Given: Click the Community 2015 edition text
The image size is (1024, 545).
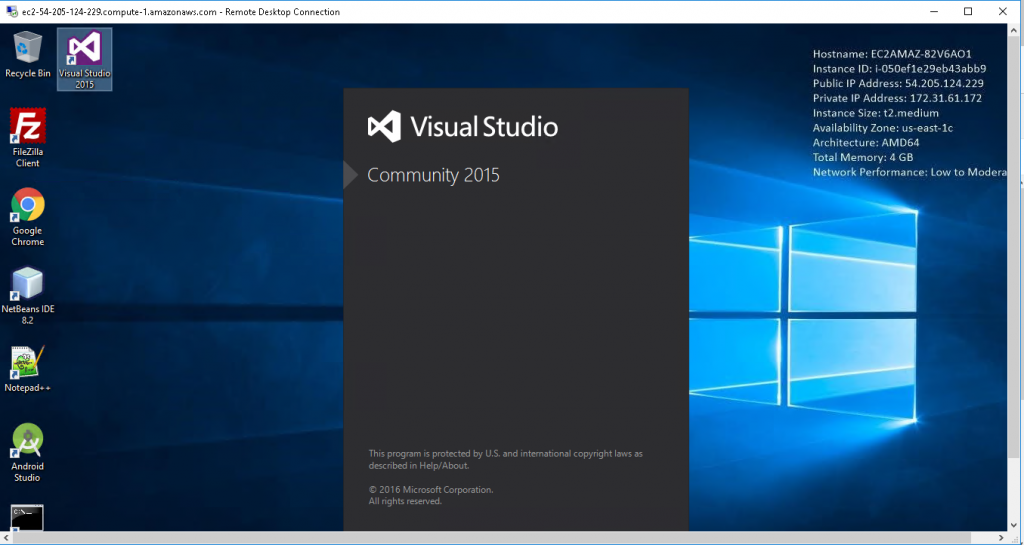Looking at the screenshot, I should (x=433, y=176).
